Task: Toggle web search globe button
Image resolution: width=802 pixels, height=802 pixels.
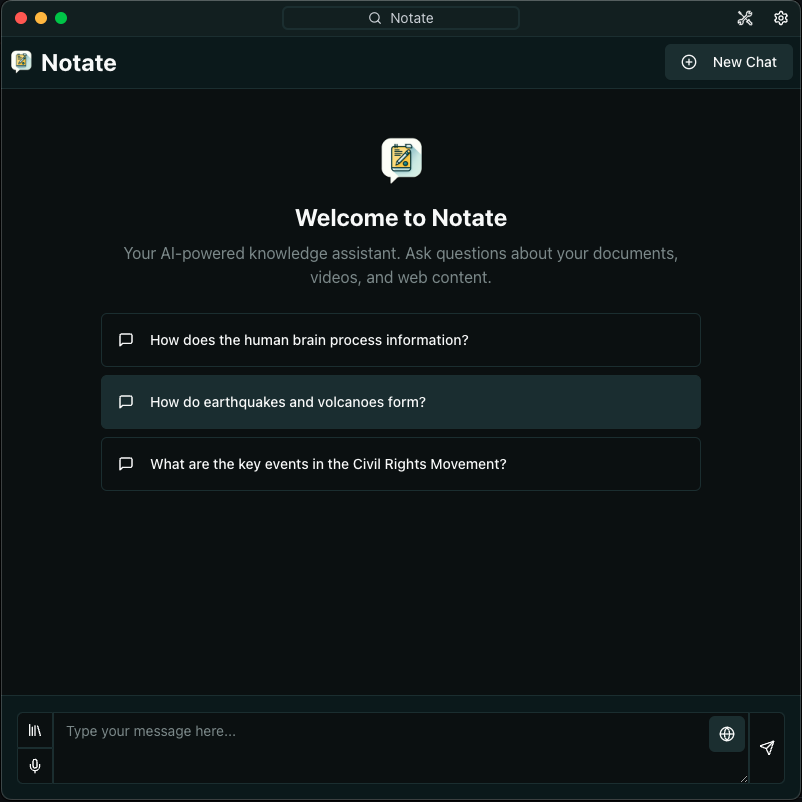Action: coord(726,734)
